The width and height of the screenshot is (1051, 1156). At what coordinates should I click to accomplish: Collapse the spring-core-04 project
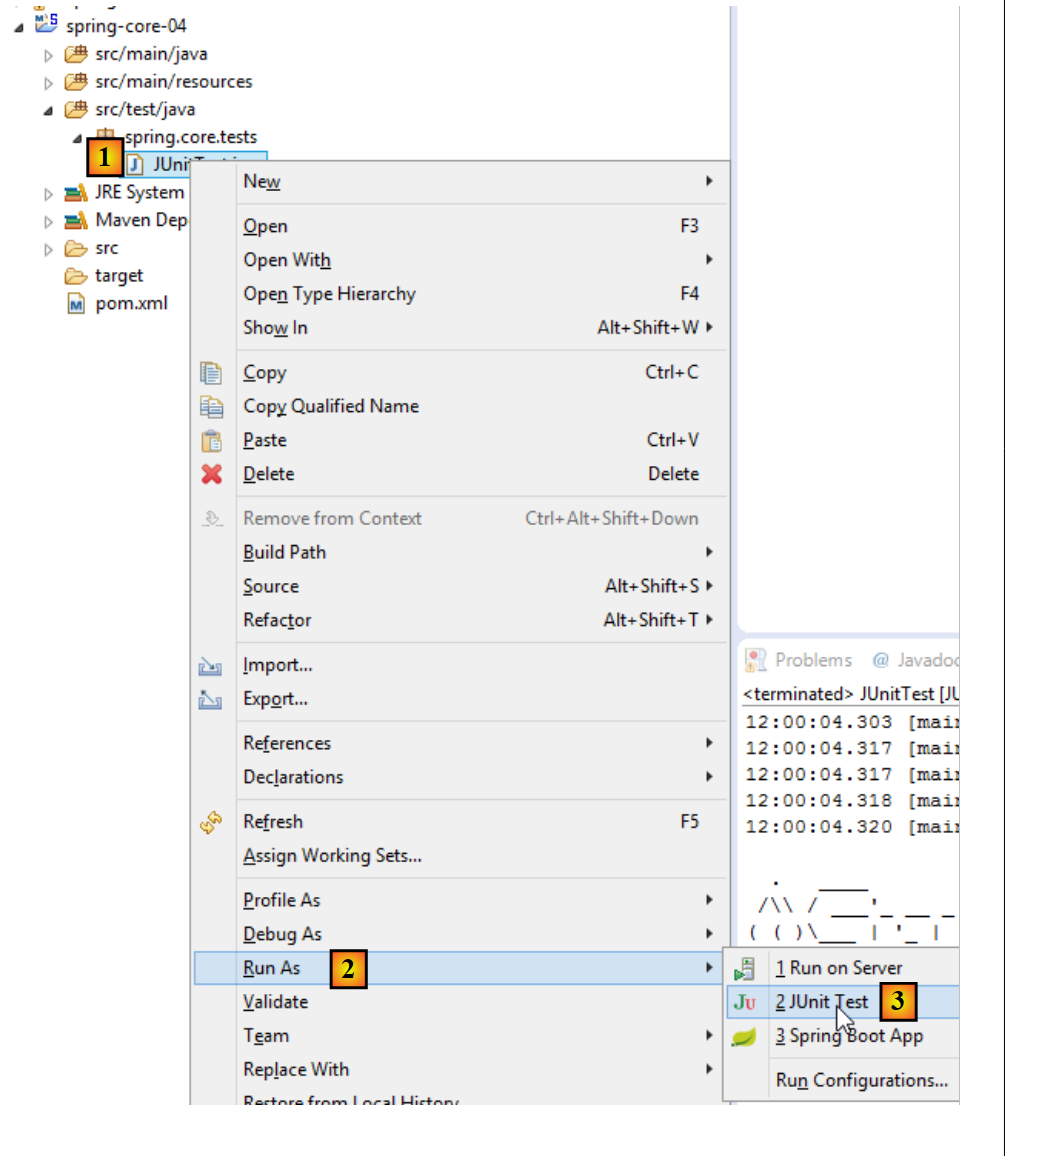[19, 27]
